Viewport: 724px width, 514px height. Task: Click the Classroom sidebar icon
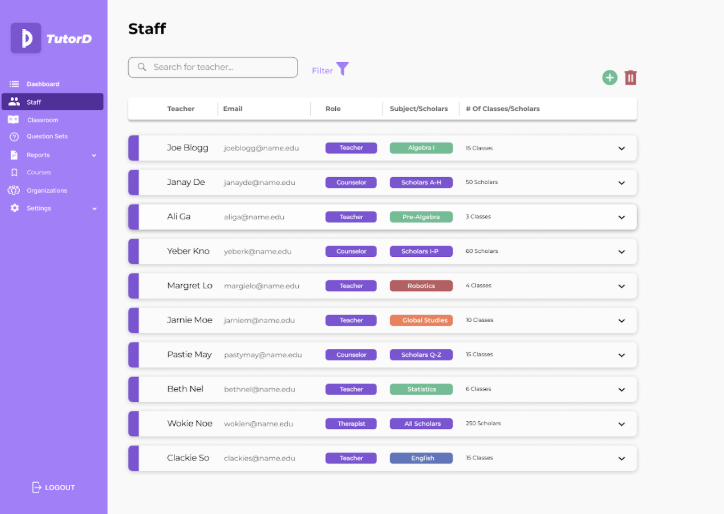click(x=14, y=120)
